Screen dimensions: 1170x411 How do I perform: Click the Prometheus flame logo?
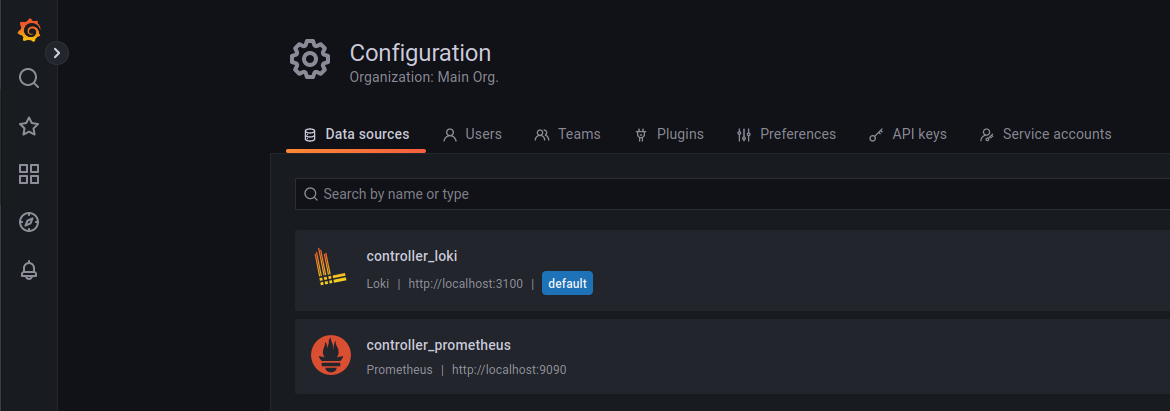(331, 355)
